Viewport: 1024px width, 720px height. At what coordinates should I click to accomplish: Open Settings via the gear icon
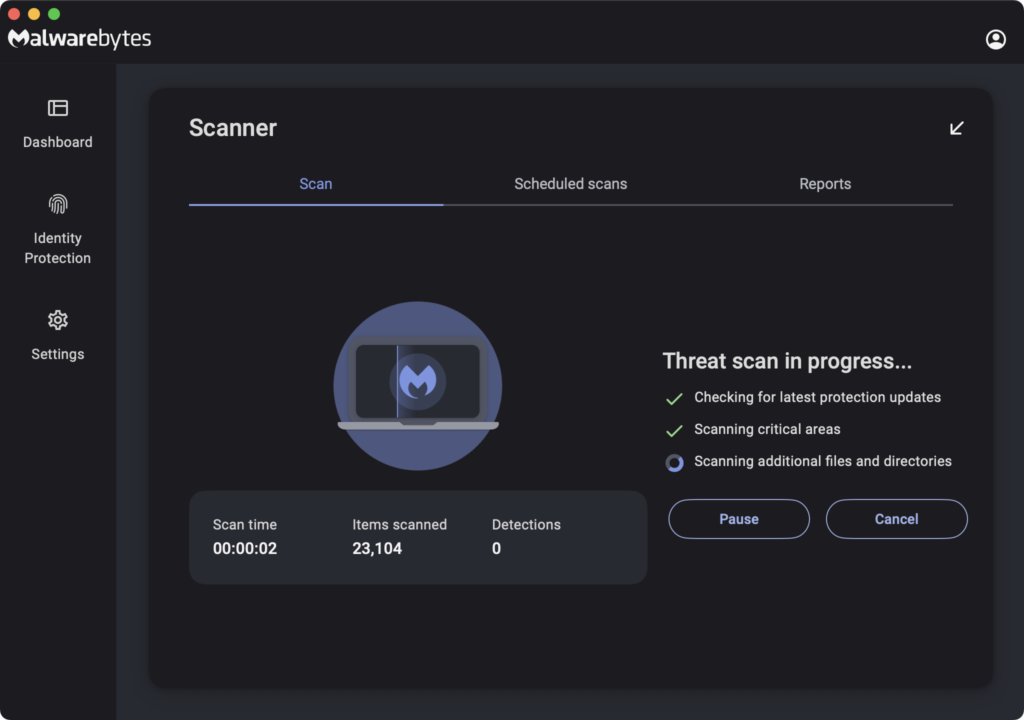[x=58, y=320]
